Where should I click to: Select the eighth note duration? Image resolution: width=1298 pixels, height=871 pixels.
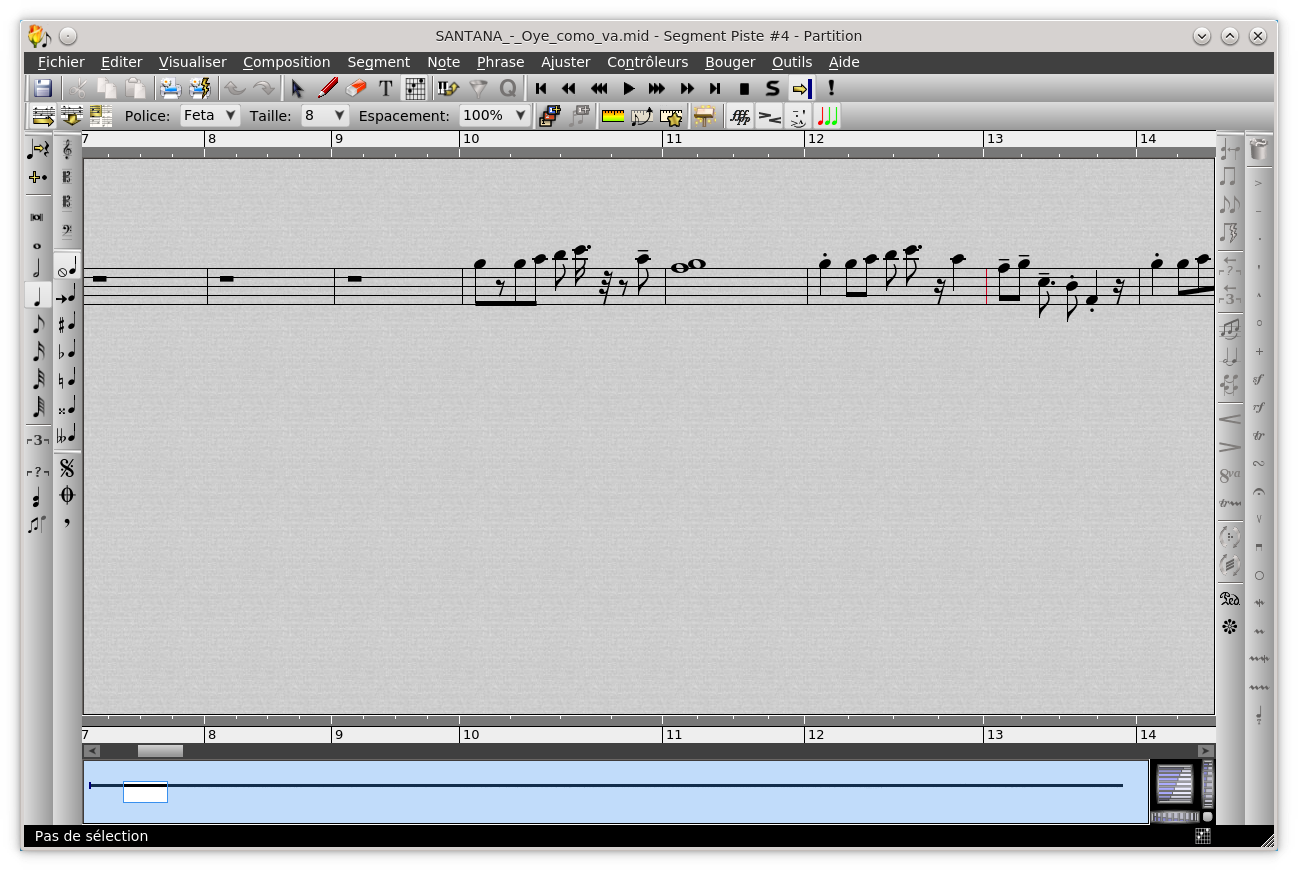(38, 324)
